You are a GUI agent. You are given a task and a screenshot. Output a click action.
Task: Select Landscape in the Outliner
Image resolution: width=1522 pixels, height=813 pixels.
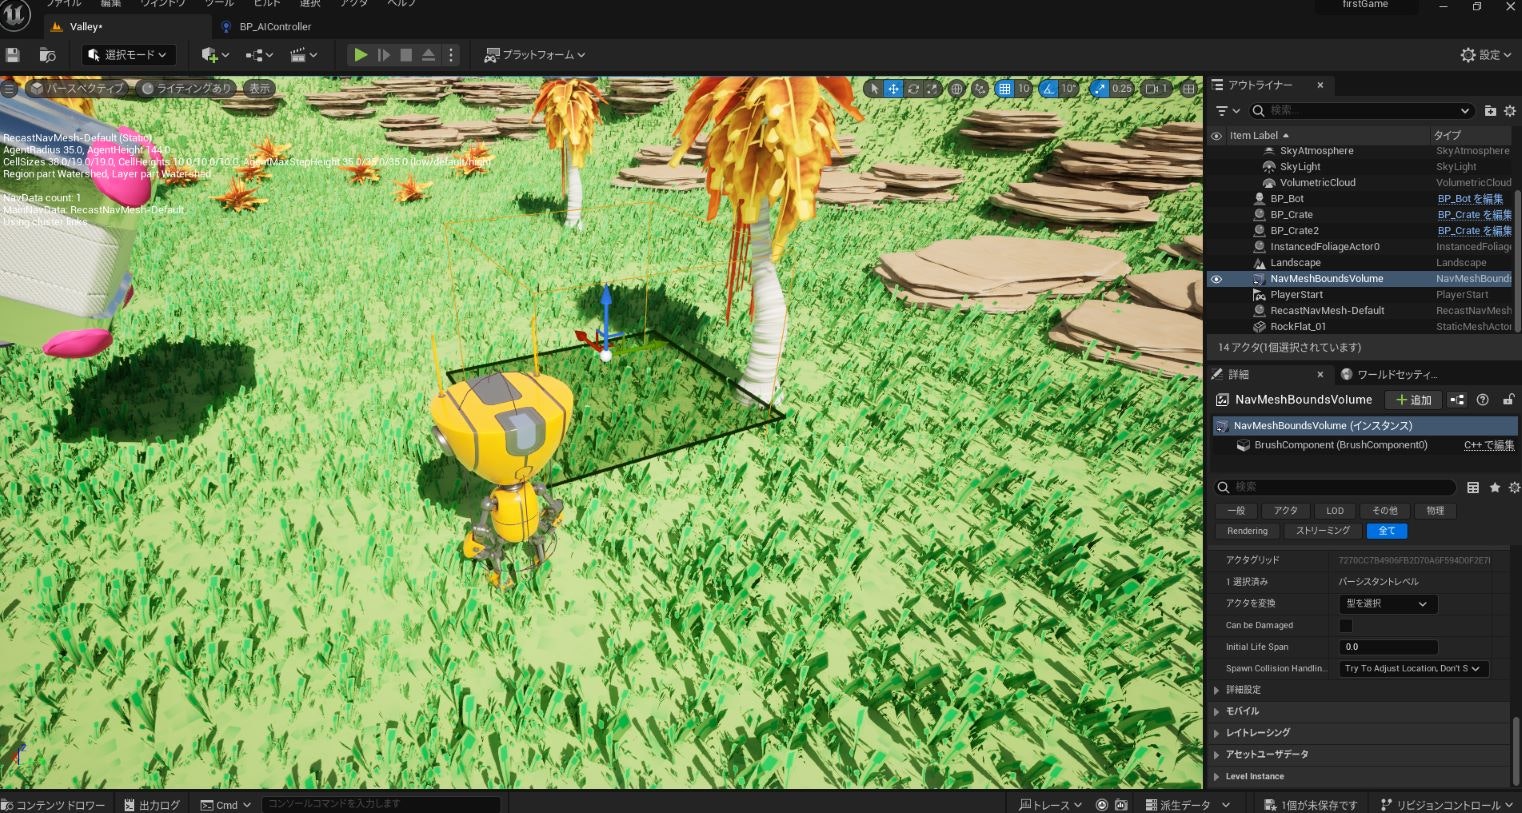tap(1295, 263)
